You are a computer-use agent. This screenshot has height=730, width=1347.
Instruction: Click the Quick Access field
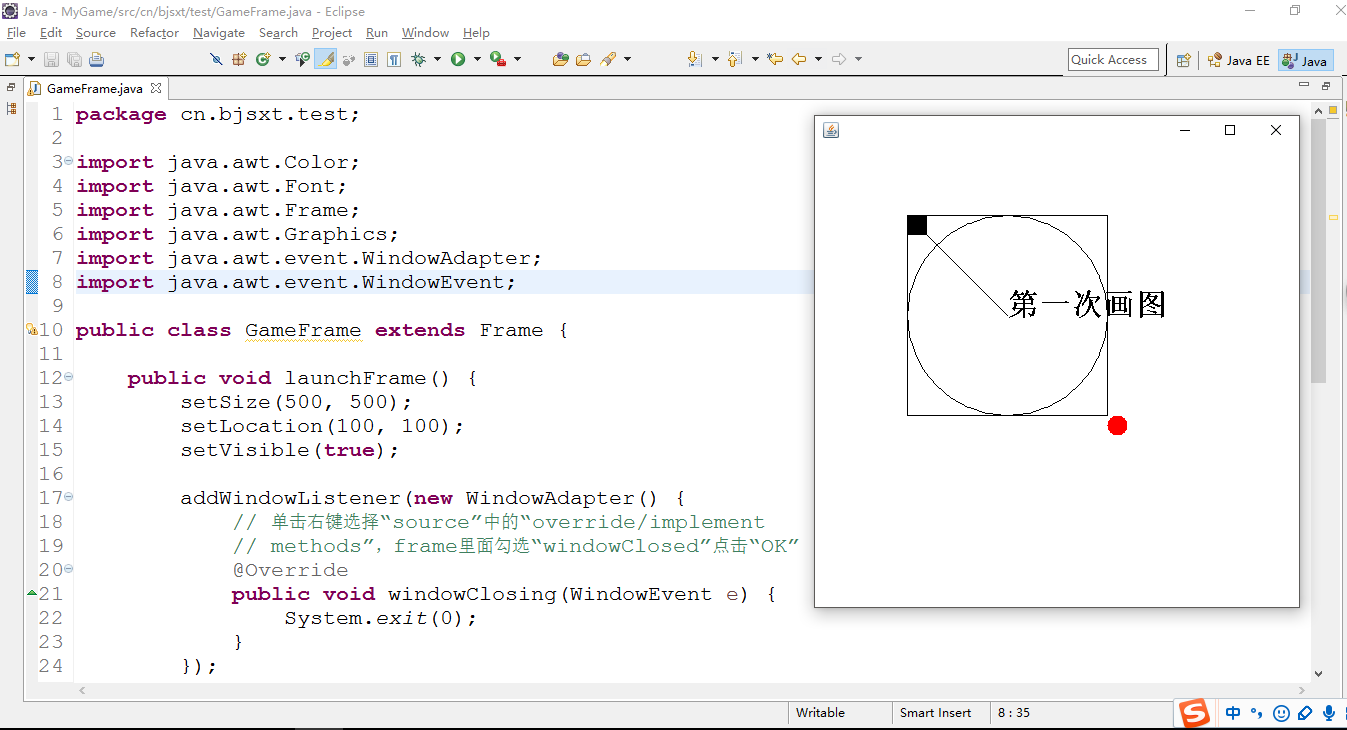coord(1113,60)
